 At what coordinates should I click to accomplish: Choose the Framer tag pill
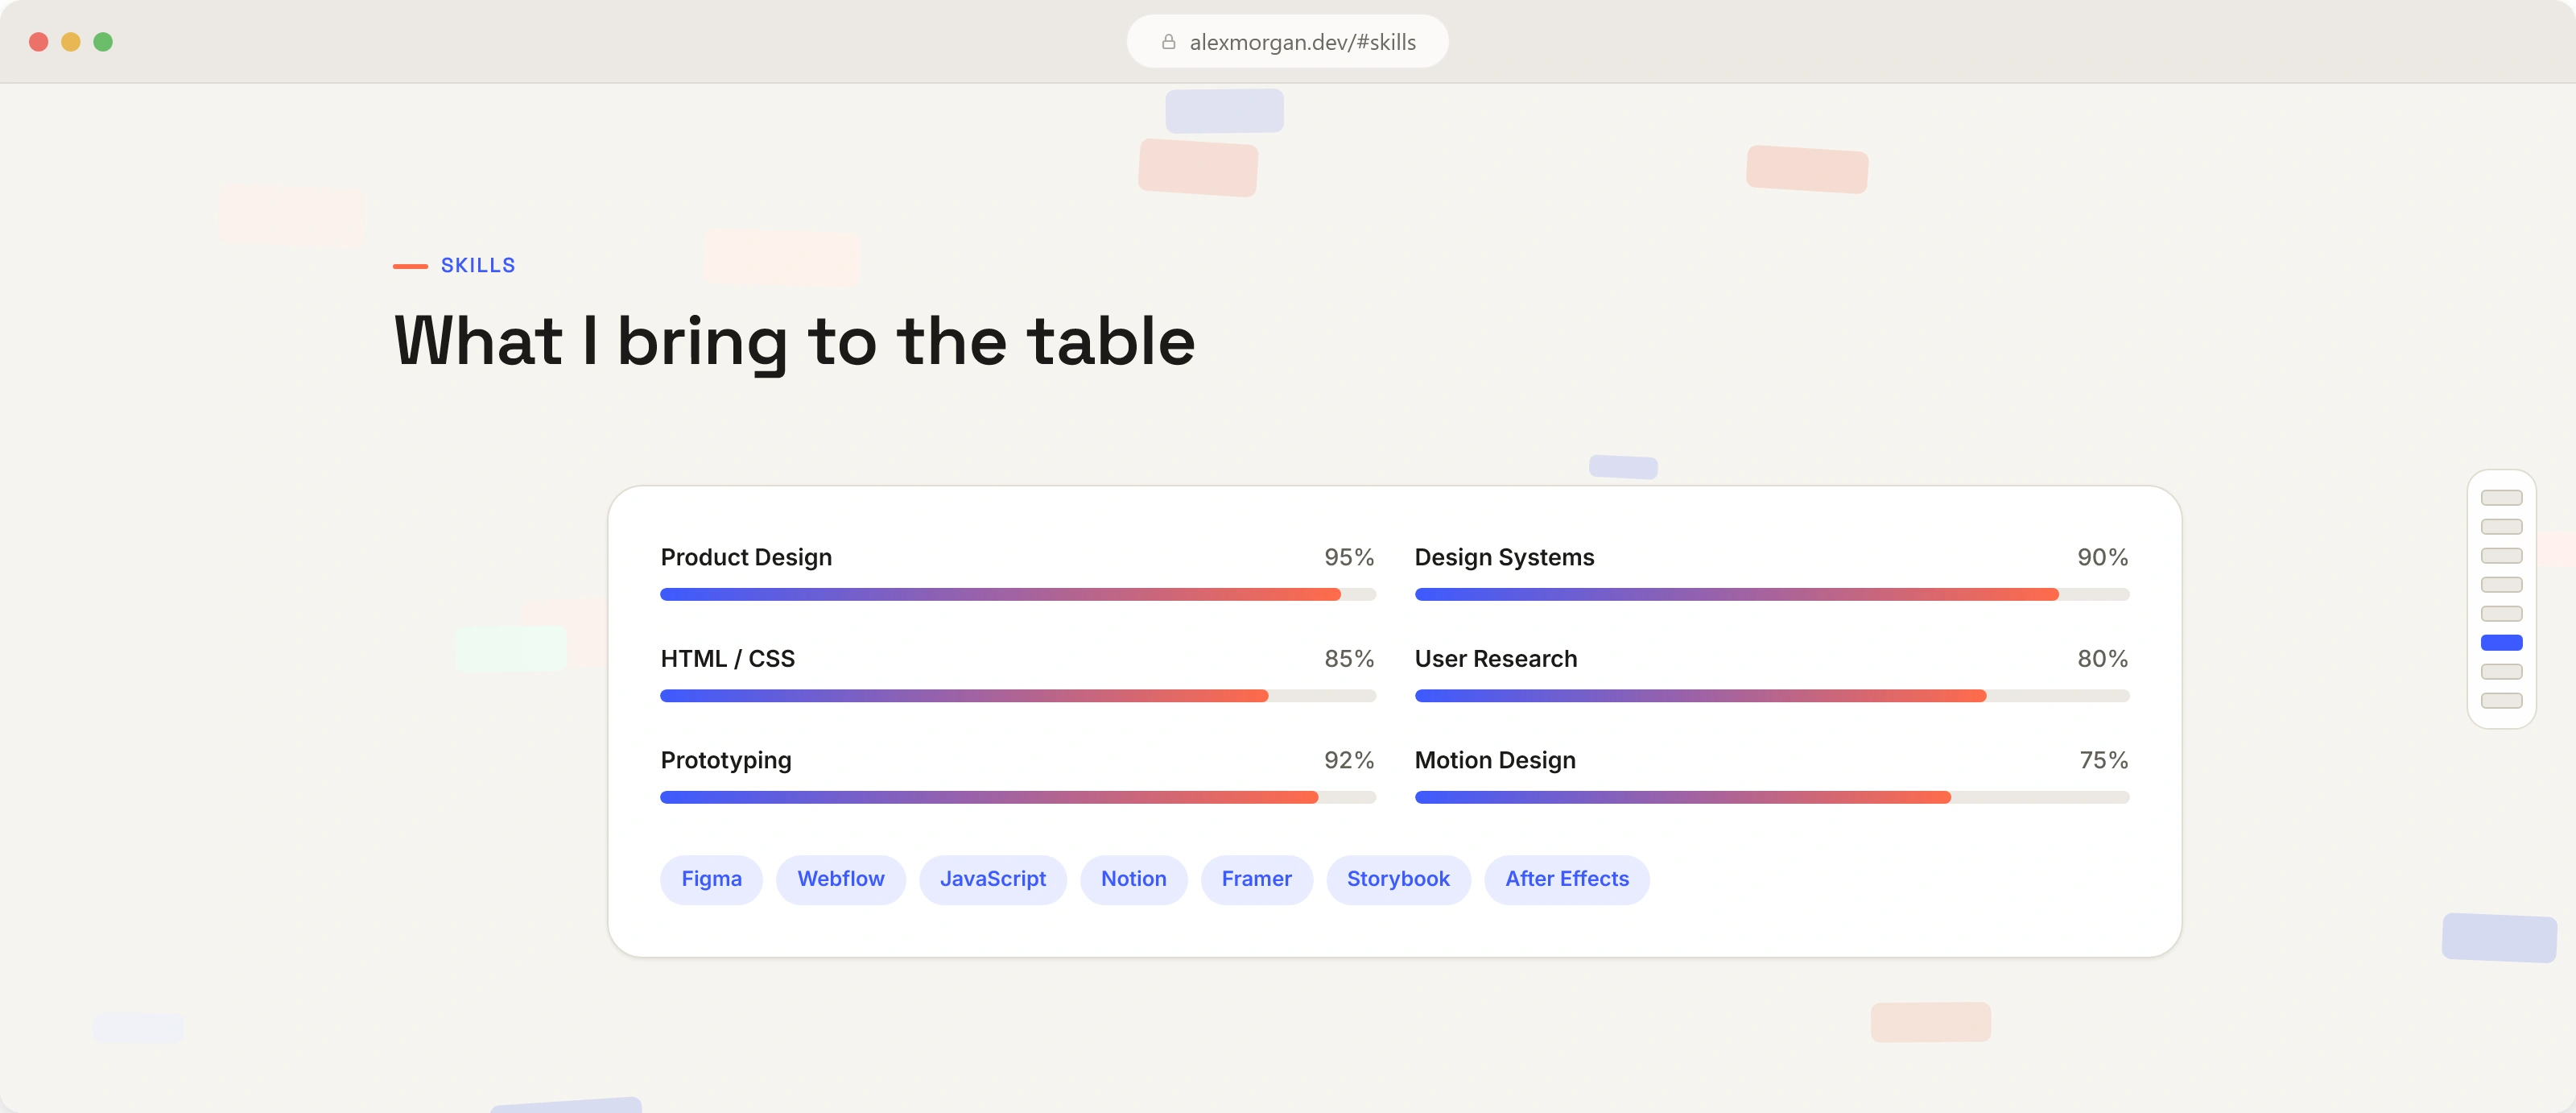[1256, 879]
